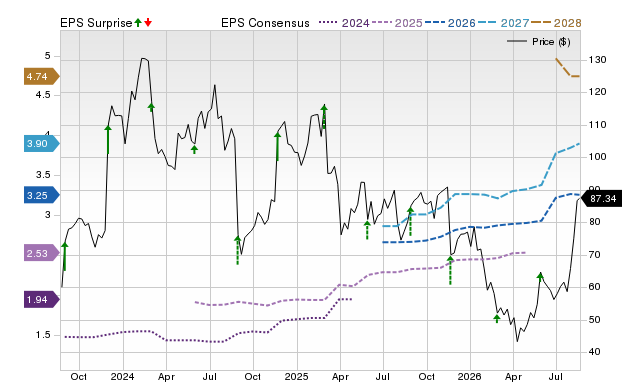
Task: Click the 130 label on the price axis
Action: pos(597,60)
